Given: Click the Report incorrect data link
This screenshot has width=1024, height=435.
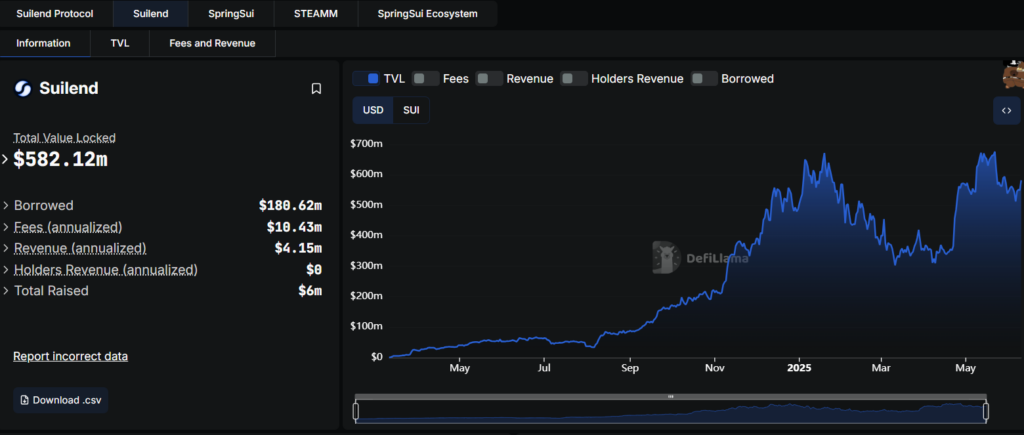Looking at the screenshot, I should pyautogui.click(x=71, y=356).
